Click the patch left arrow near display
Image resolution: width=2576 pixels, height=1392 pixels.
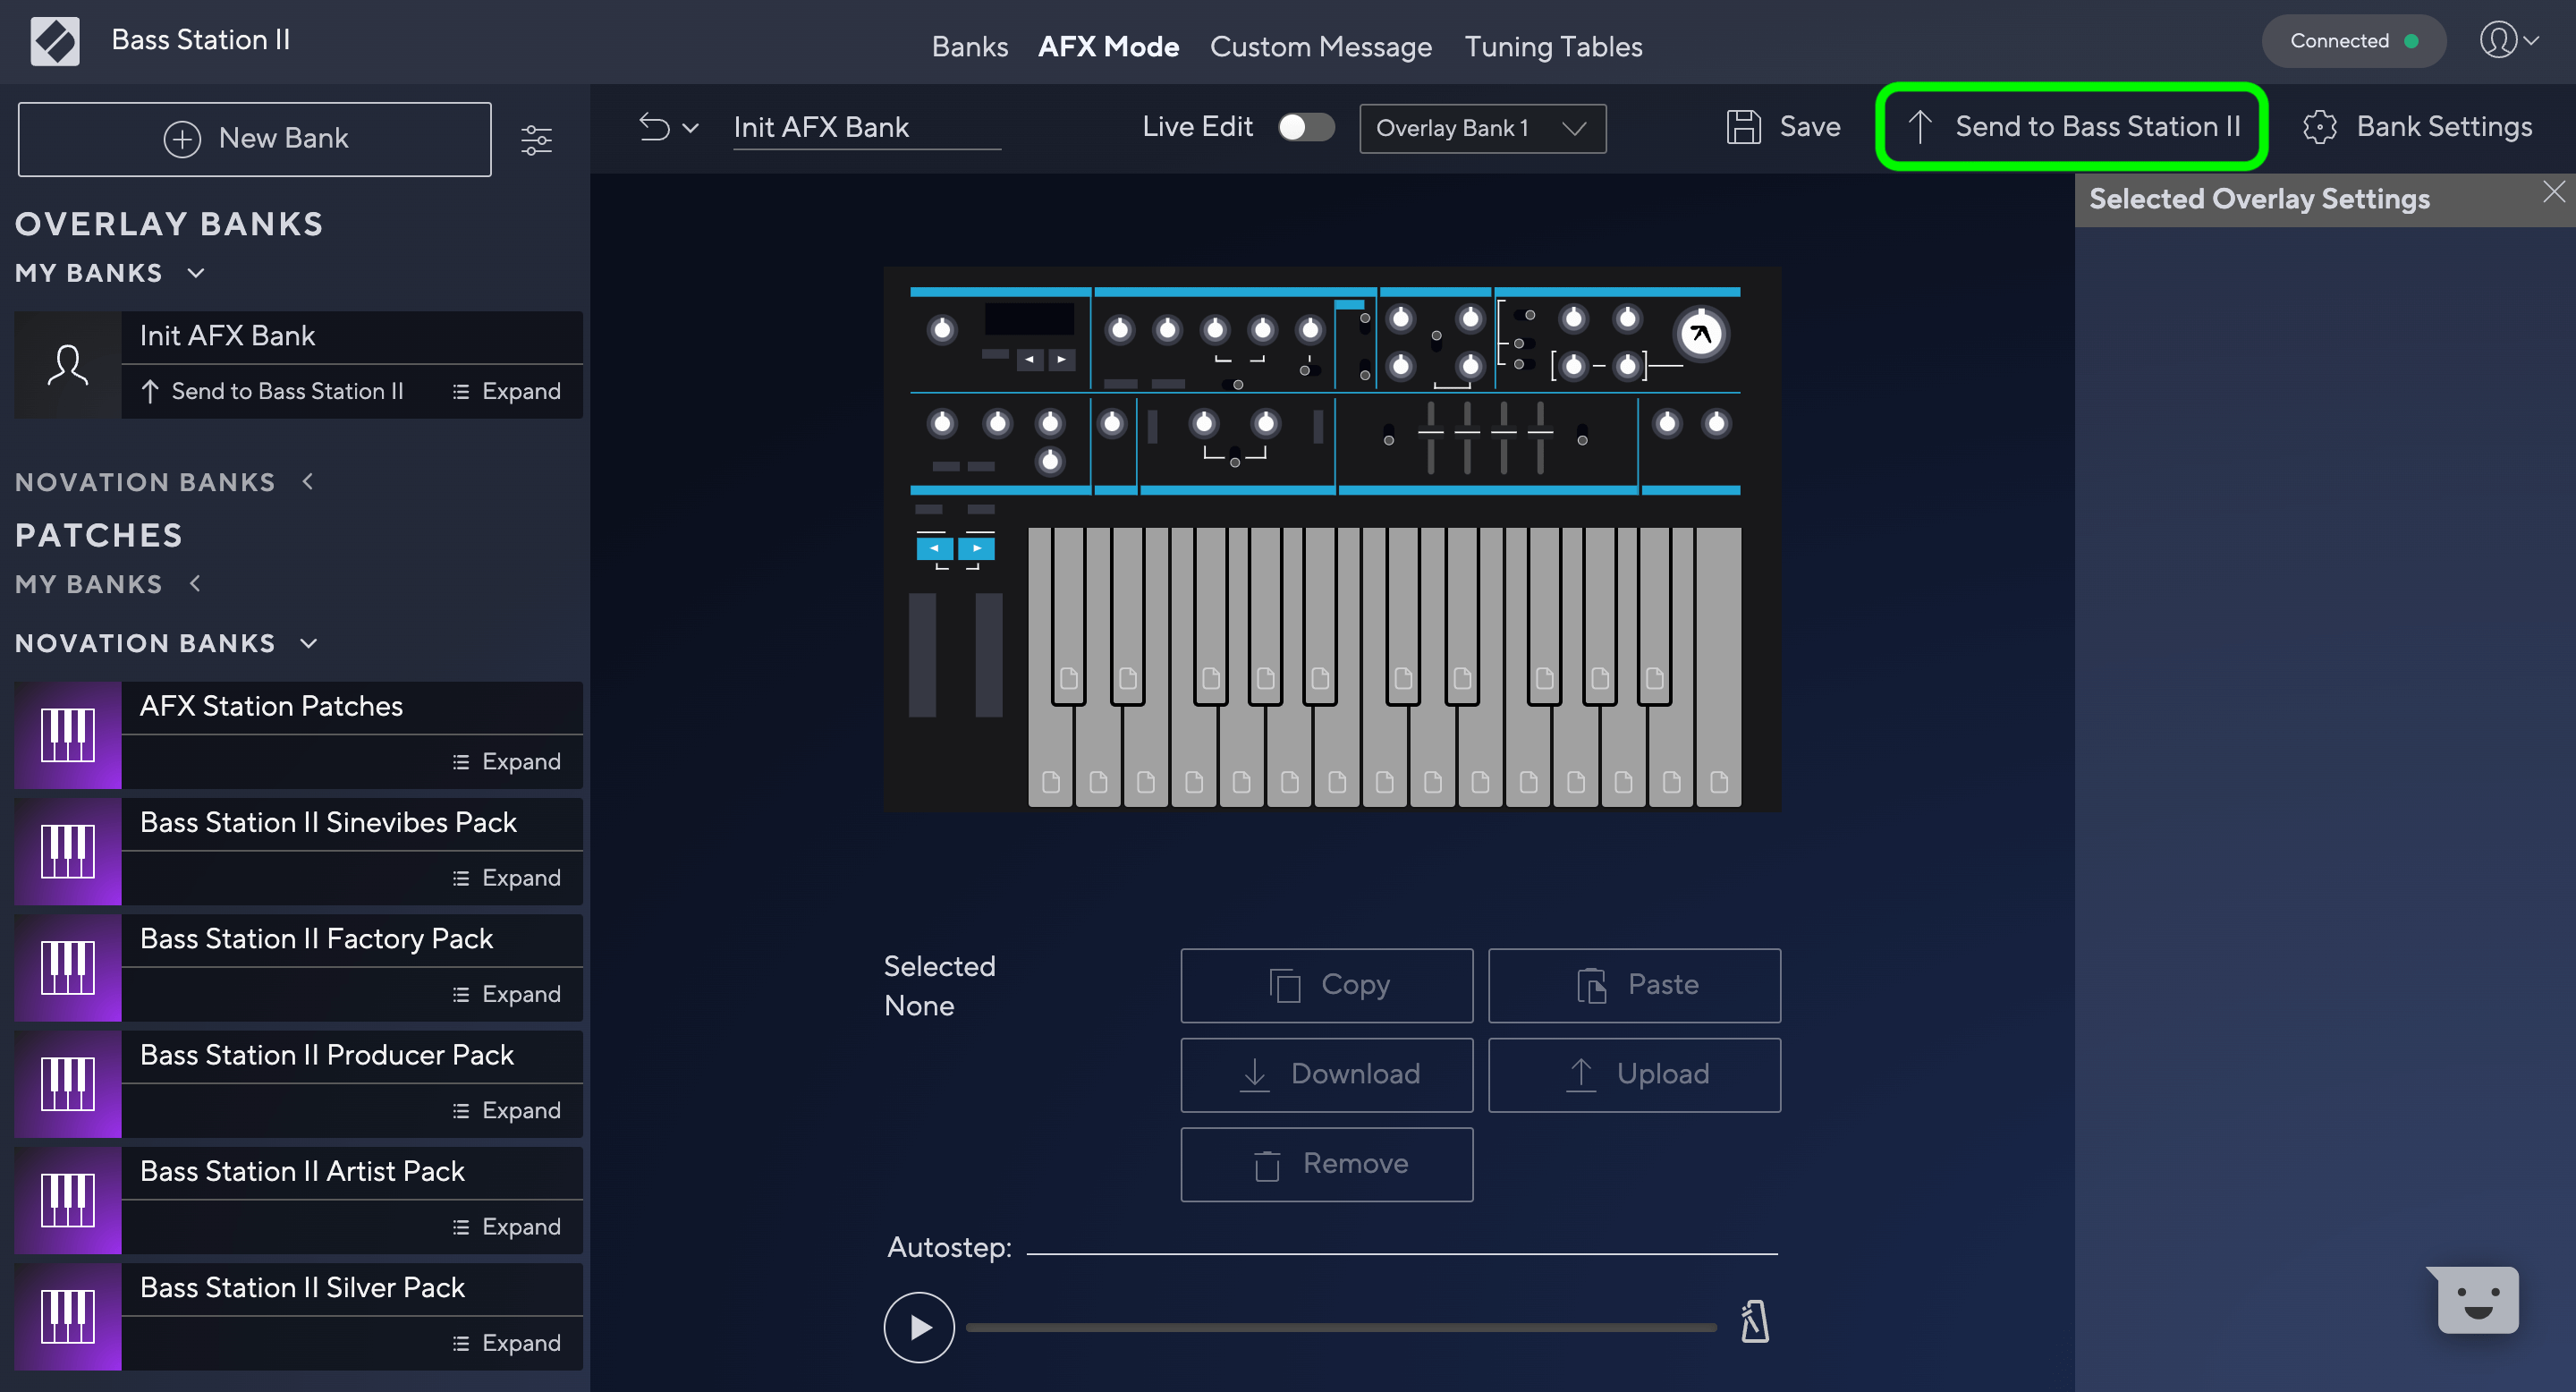1030,359
